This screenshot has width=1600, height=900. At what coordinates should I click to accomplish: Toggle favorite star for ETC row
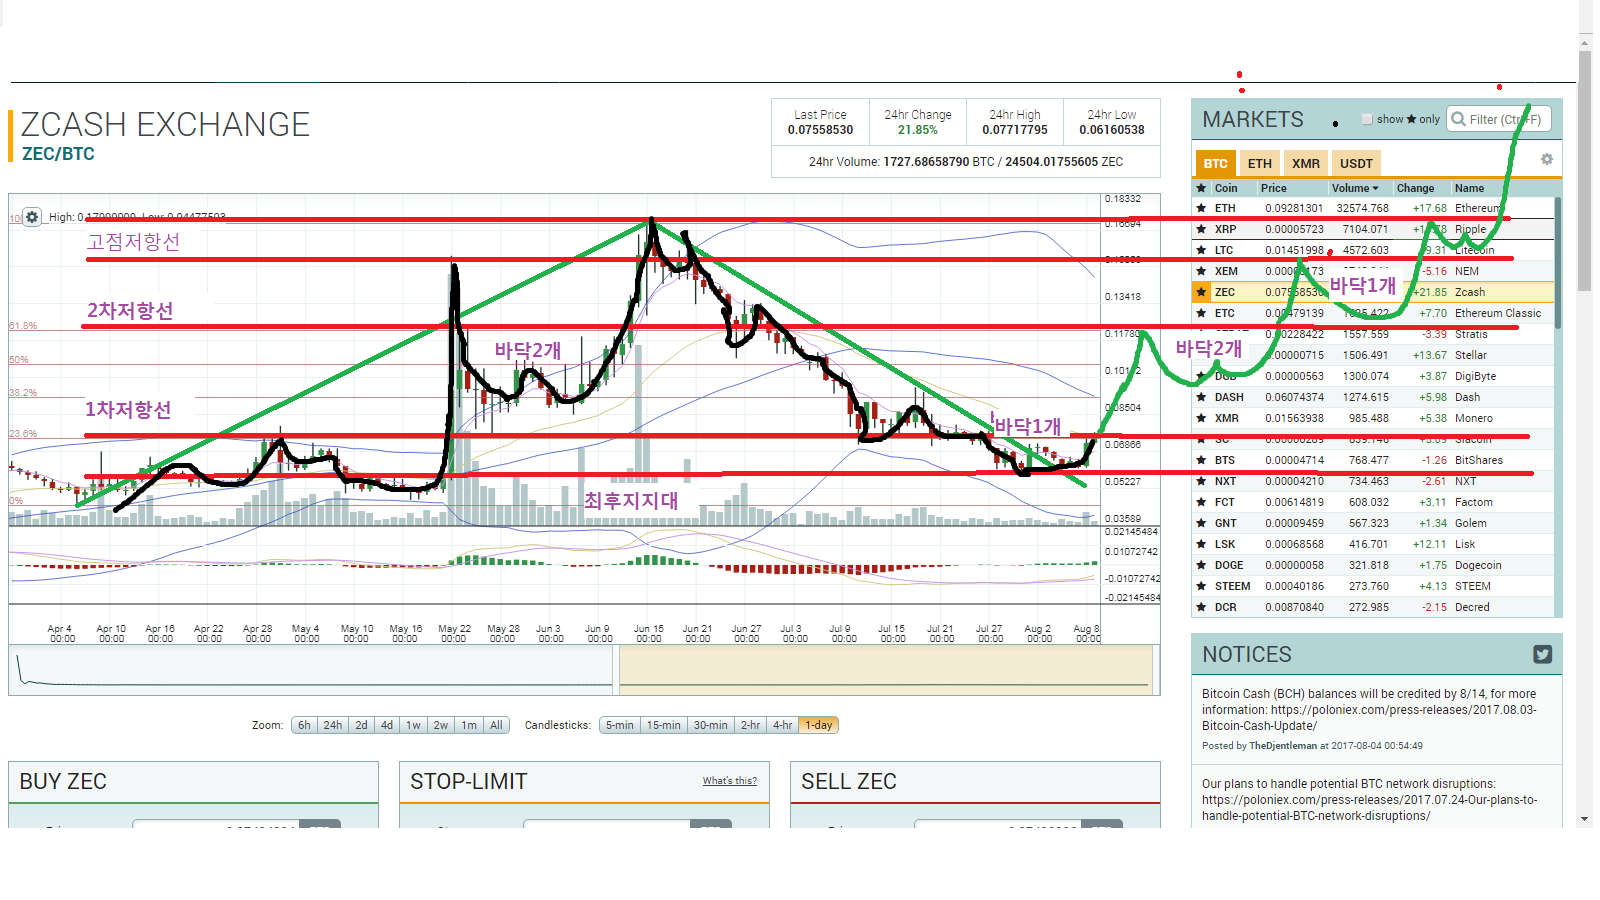point(1202,313)
